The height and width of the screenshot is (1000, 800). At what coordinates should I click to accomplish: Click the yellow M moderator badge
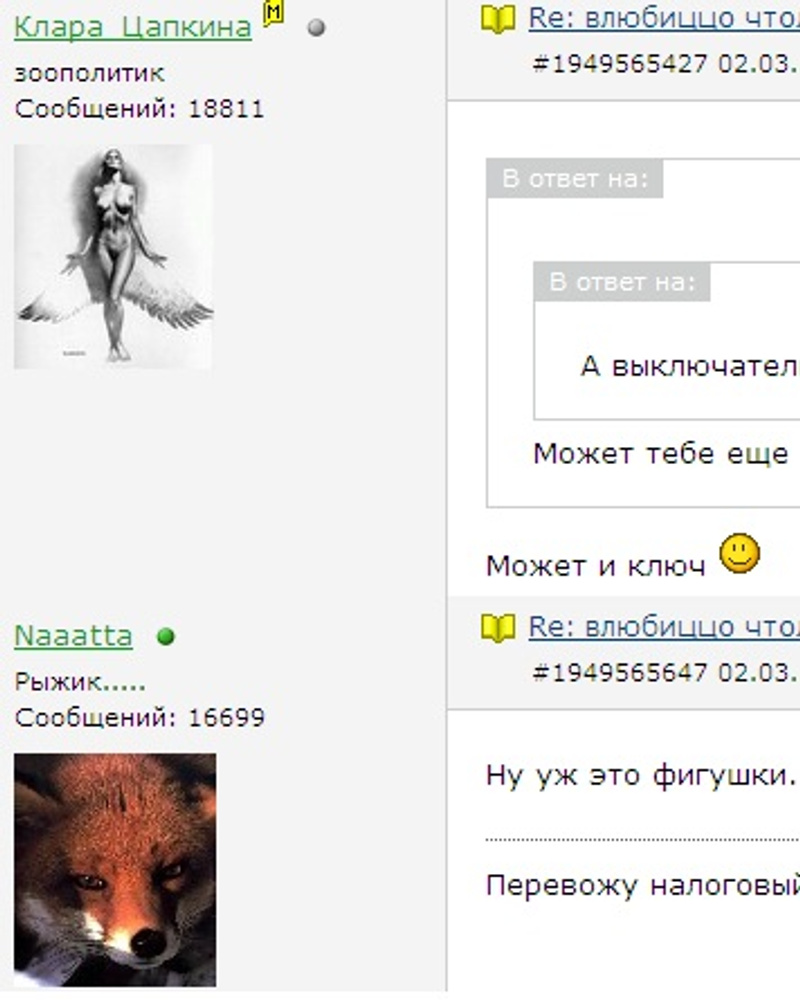[273, 13]
